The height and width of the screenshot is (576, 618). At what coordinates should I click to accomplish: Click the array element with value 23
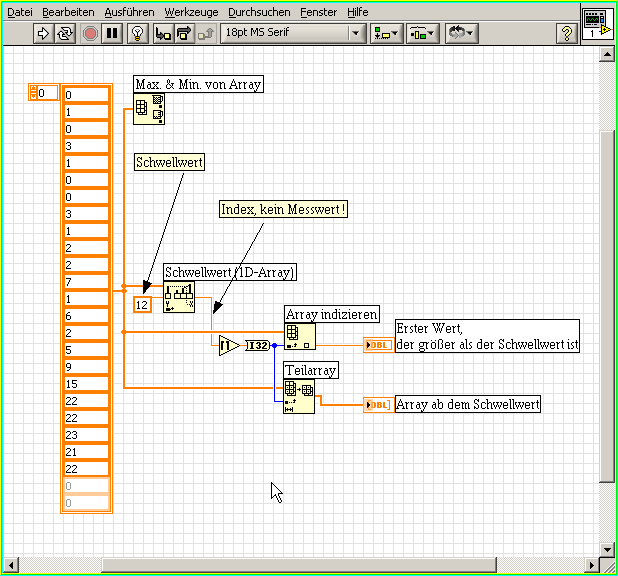[86, 435]
